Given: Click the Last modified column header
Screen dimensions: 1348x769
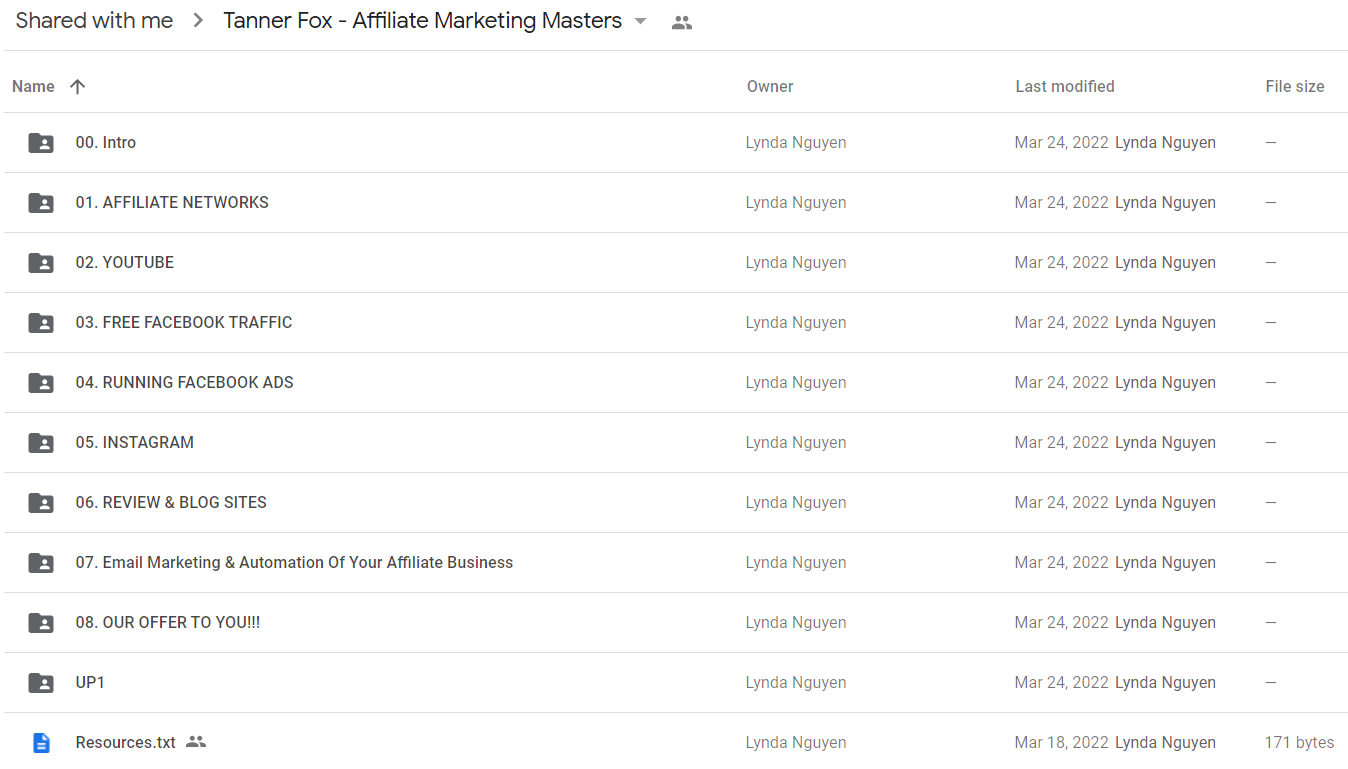Looking at the screenshot, I should tap(1065, 86).
